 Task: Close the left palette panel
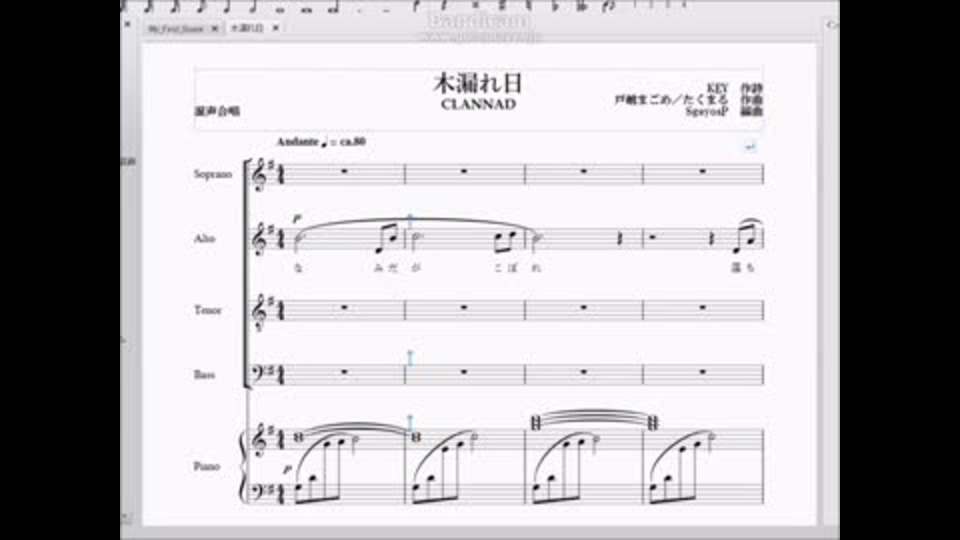coord(127,24)
